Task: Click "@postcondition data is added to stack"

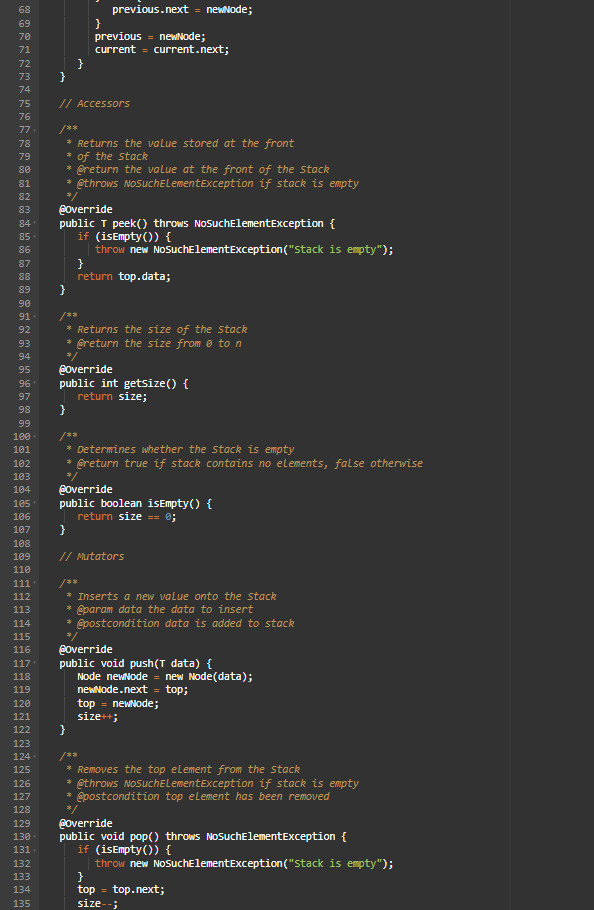Action: [186, 623]
